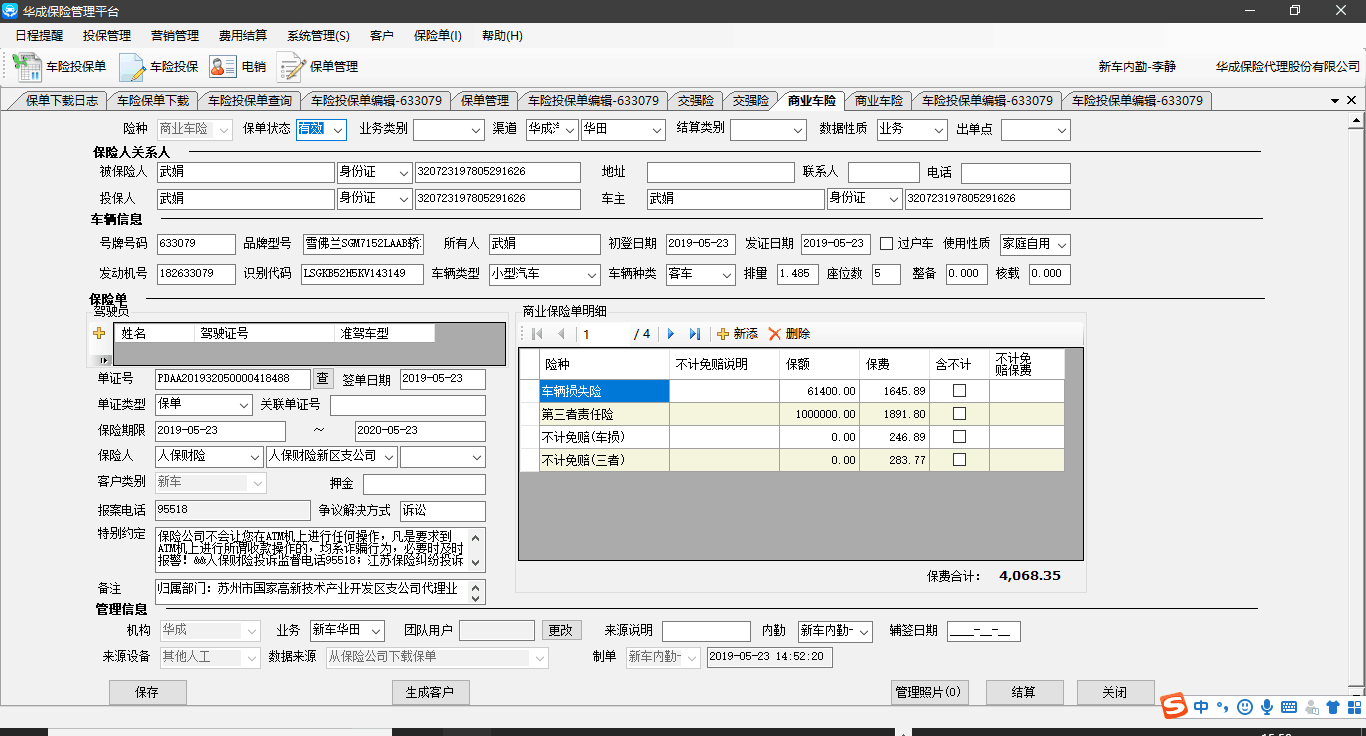Switch to the 保单下载日志 tab
This screenshot has width=1366, height=736.
point(61,101)
